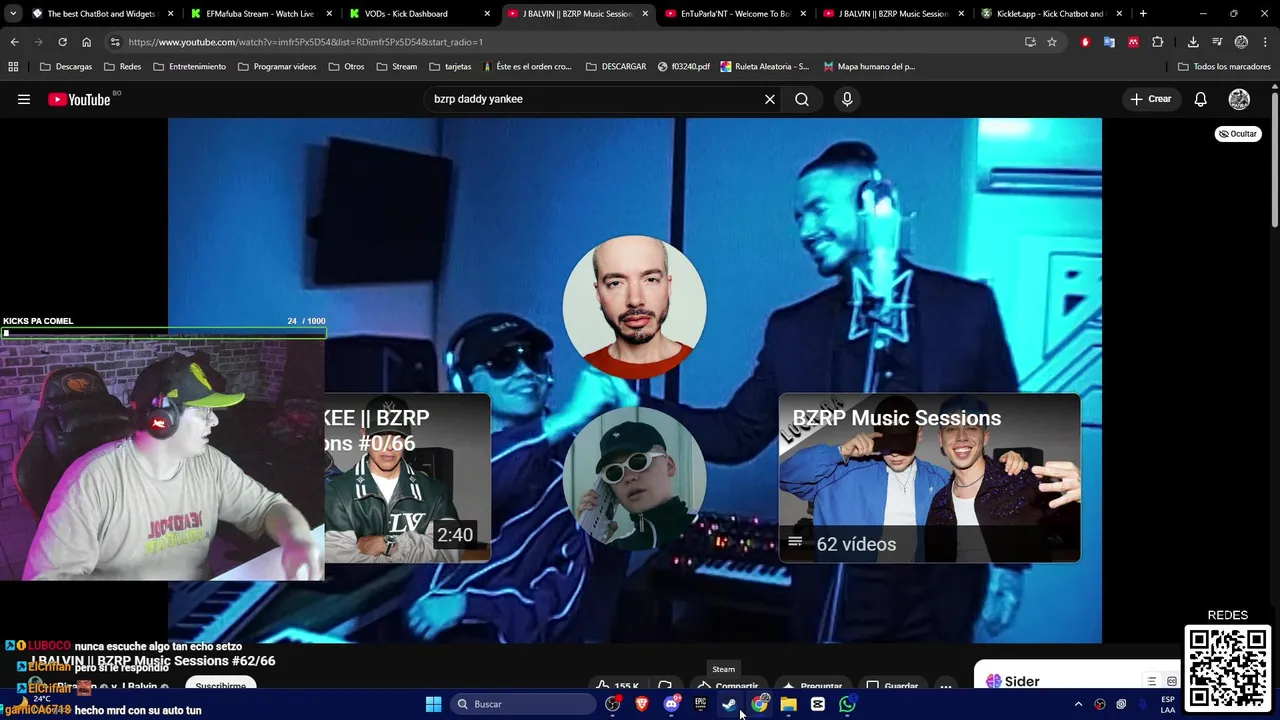Open the suggested video card lasting 2:40
The width and height of the screenshot is (1280, 720).
(407, 478)
